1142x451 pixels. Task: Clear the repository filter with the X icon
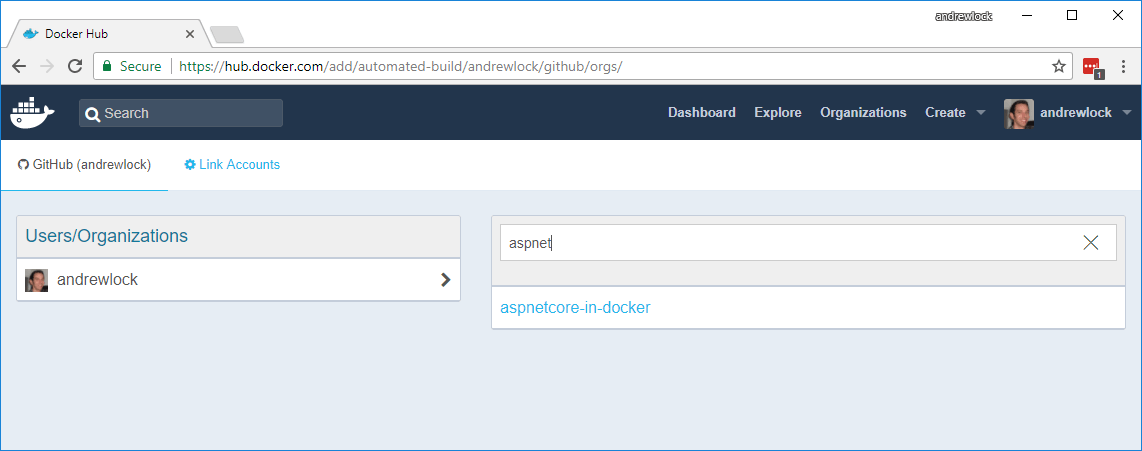[1090, 243]
